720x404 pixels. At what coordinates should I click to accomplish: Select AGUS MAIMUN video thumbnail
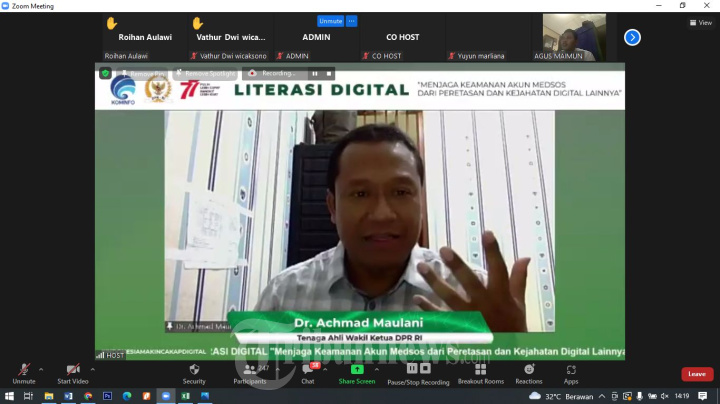(574, 38)
